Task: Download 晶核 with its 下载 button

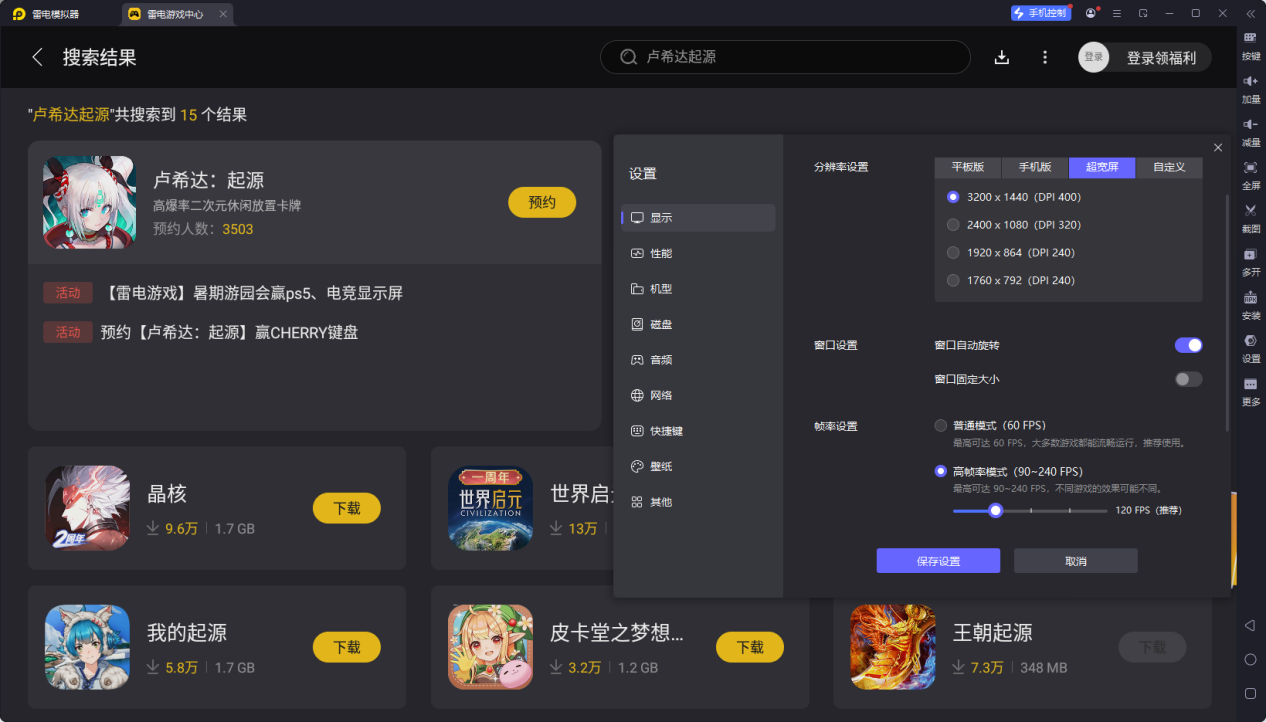Action: click(347, 508)
